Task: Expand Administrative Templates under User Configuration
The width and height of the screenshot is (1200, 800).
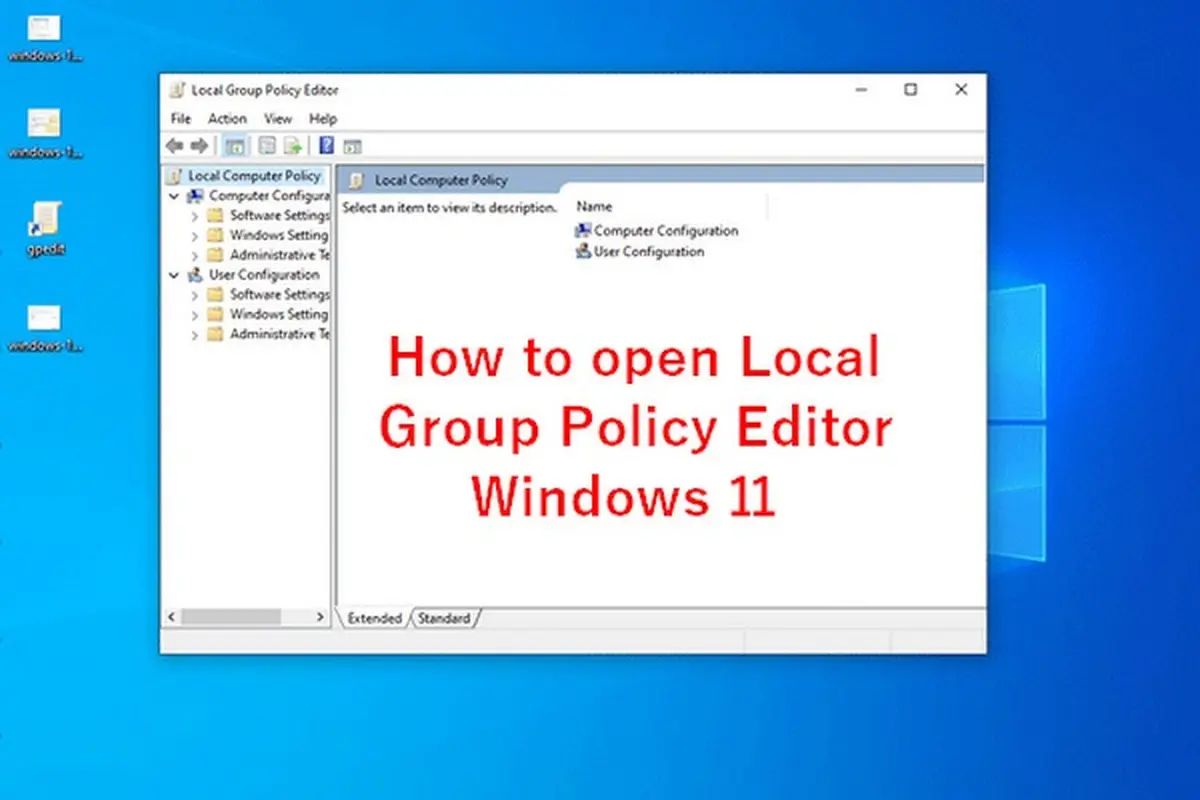Action: [195, 334]
